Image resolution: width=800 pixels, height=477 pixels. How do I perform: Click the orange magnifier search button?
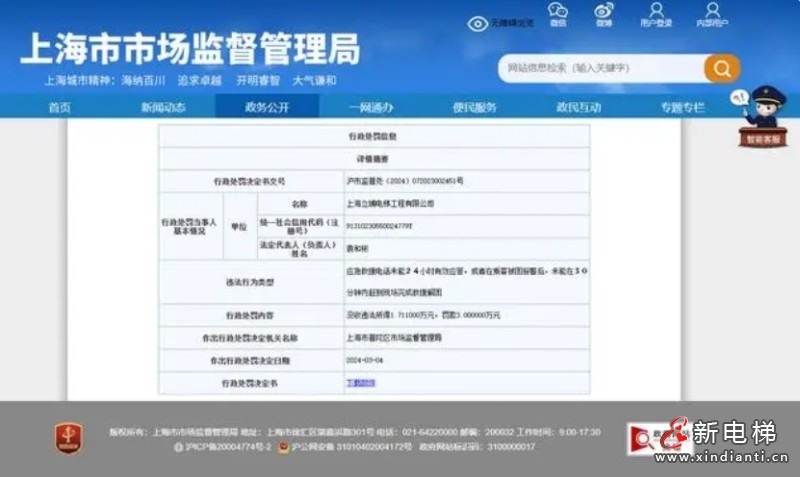click(x=722, y=68)
